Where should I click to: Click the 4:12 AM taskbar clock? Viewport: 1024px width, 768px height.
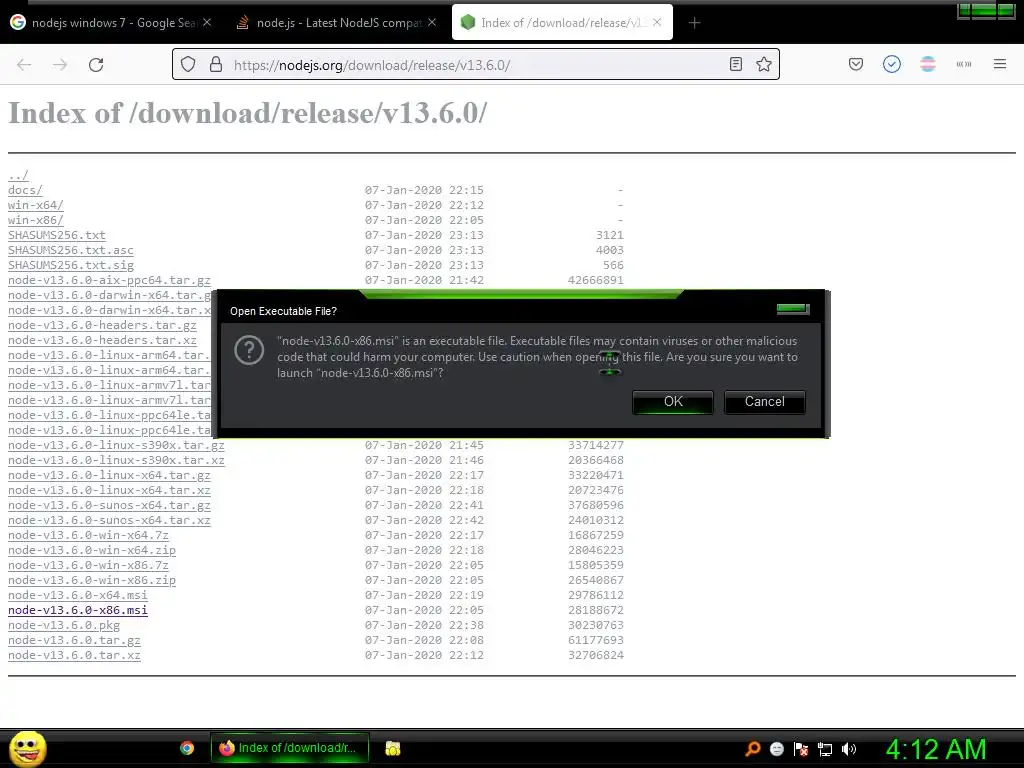(936, 749)
